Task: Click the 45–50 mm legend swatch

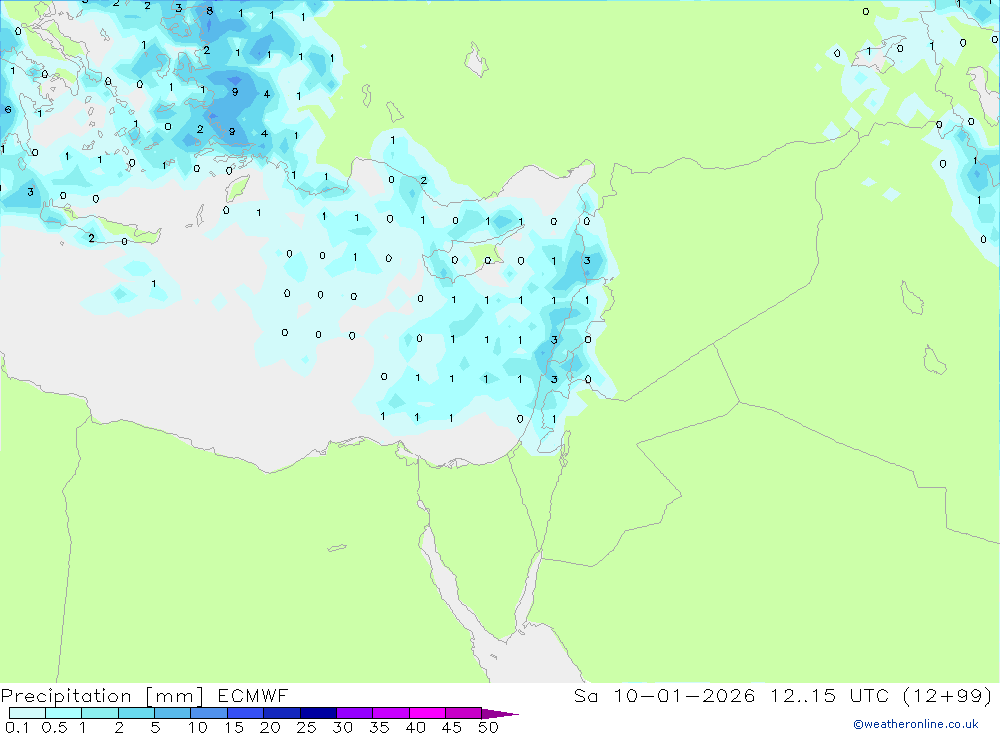Action: tap(464, 713)
